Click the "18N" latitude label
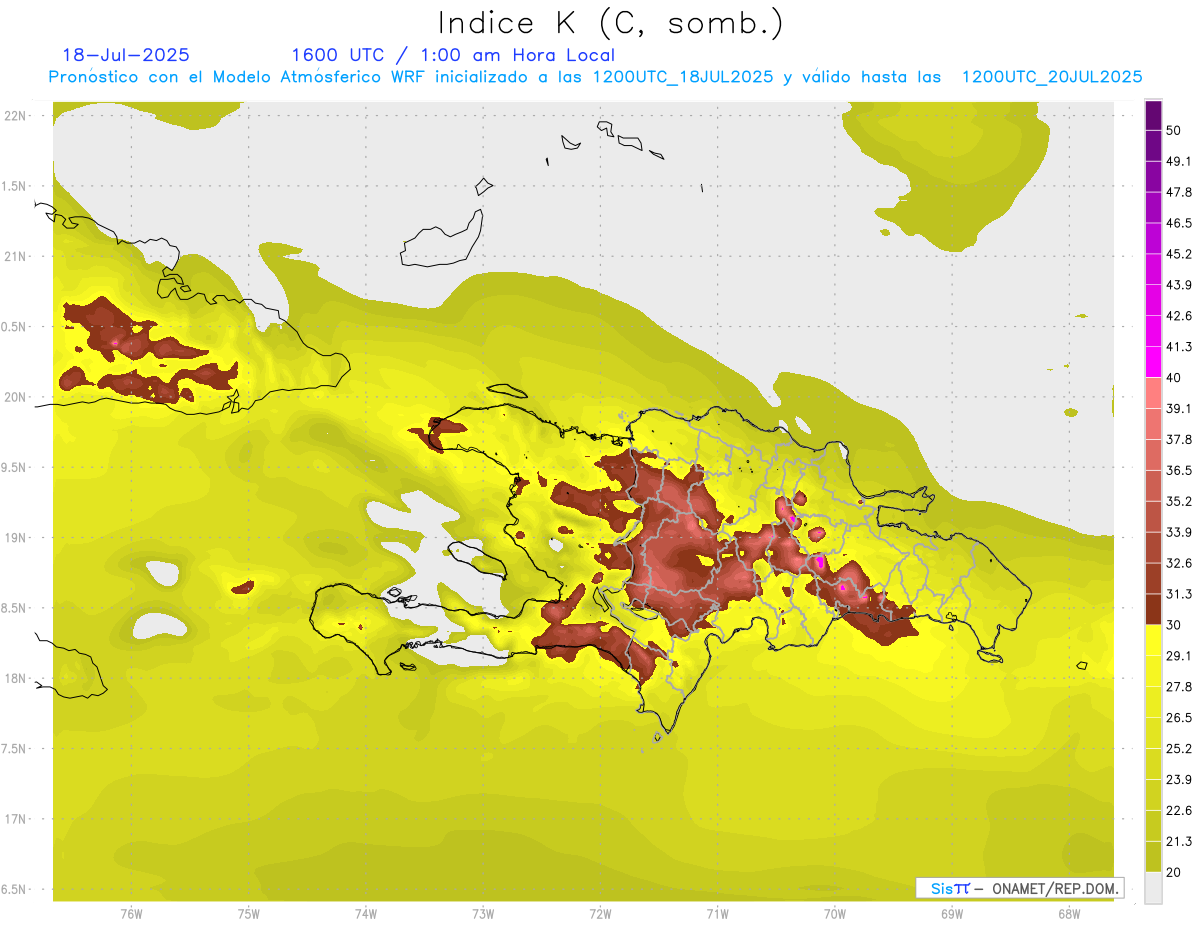 [x=16, y=678]
